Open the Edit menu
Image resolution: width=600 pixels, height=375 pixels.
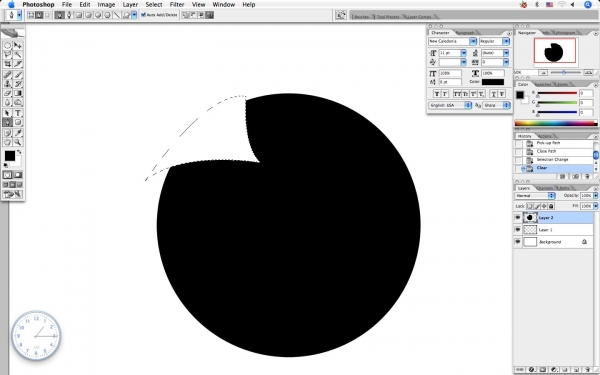[x=85, y=5]
